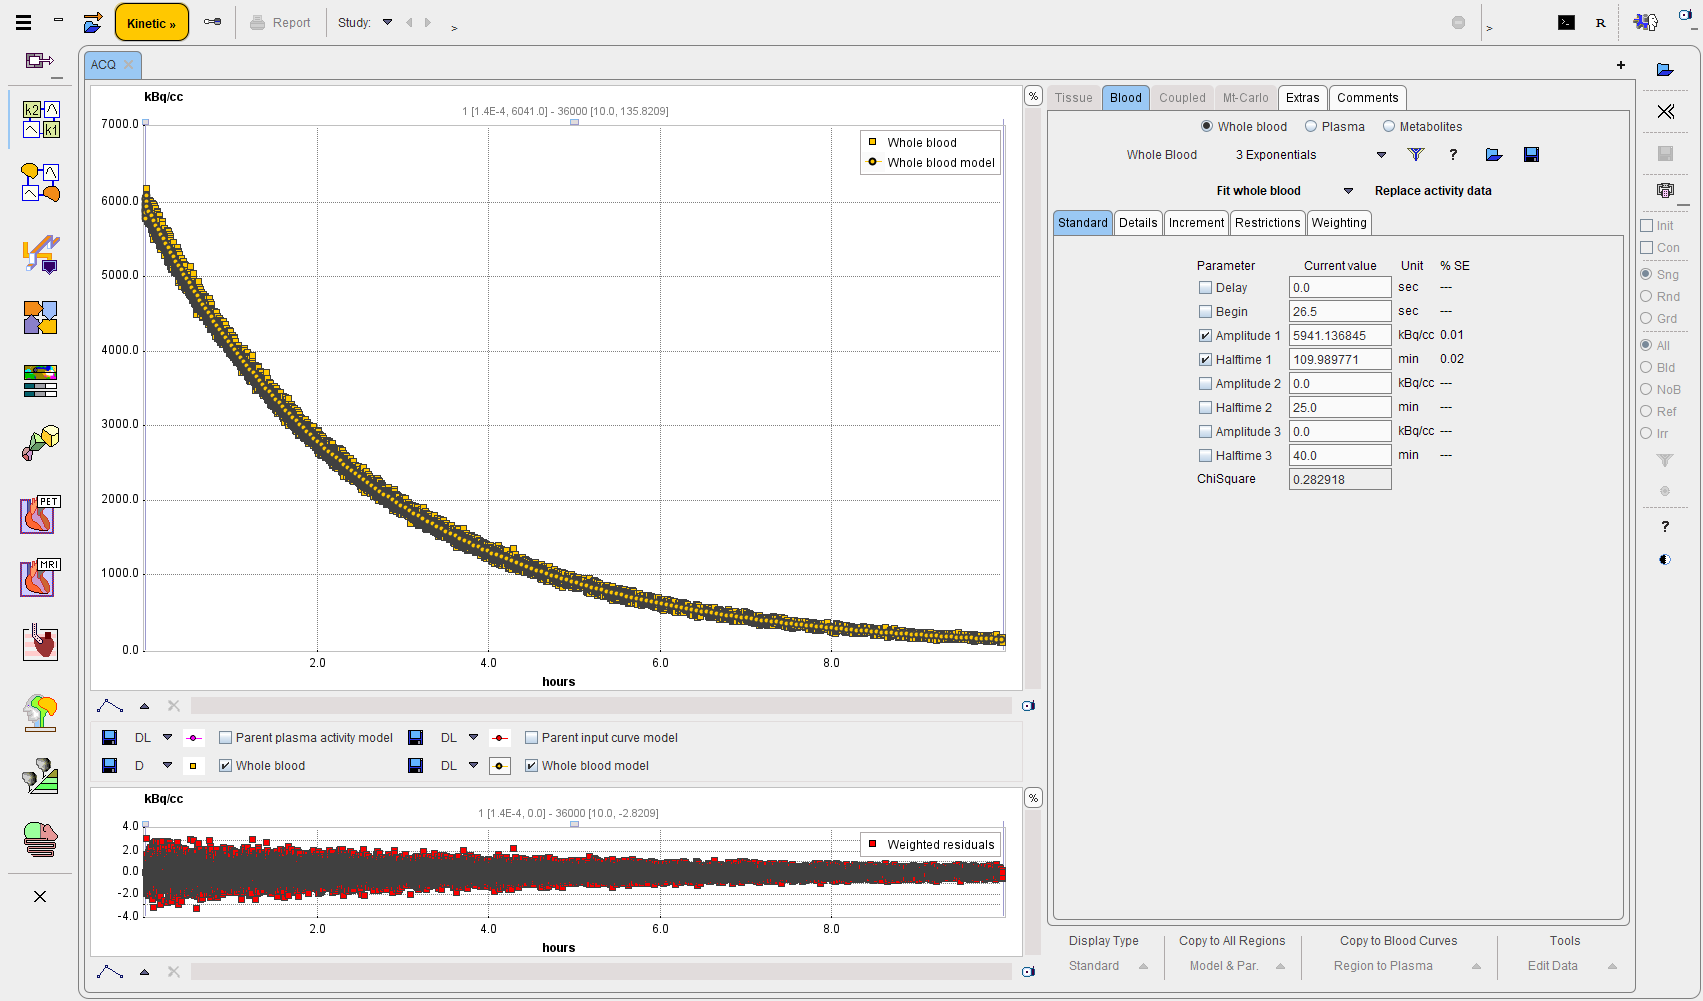The image size is (1703, 1001).
Task: Click the blood model help question mark
Action: pyautogui.click(x=1453, y=155)
